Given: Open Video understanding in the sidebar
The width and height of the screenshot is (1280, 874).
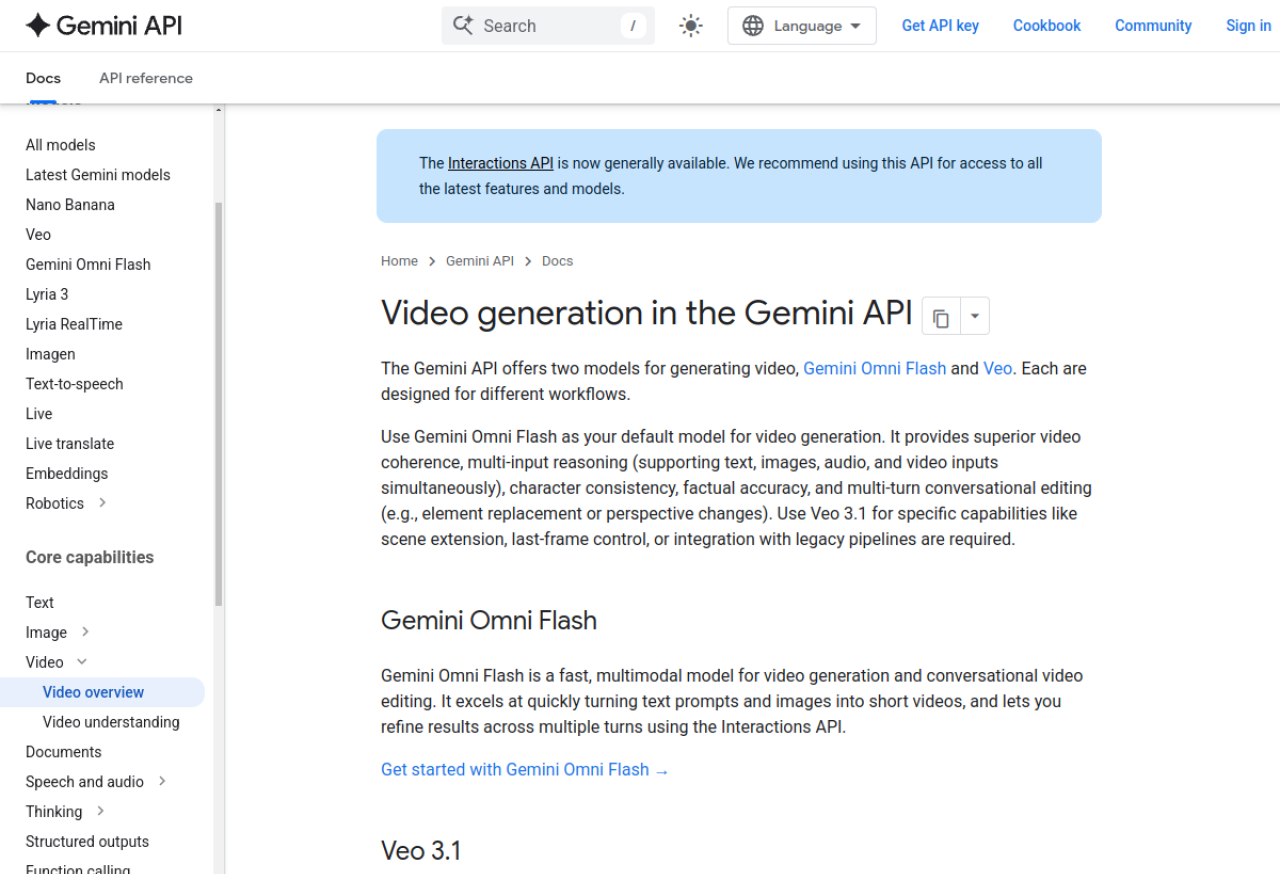Looking at the screenshot, I should tap(111, 722).
